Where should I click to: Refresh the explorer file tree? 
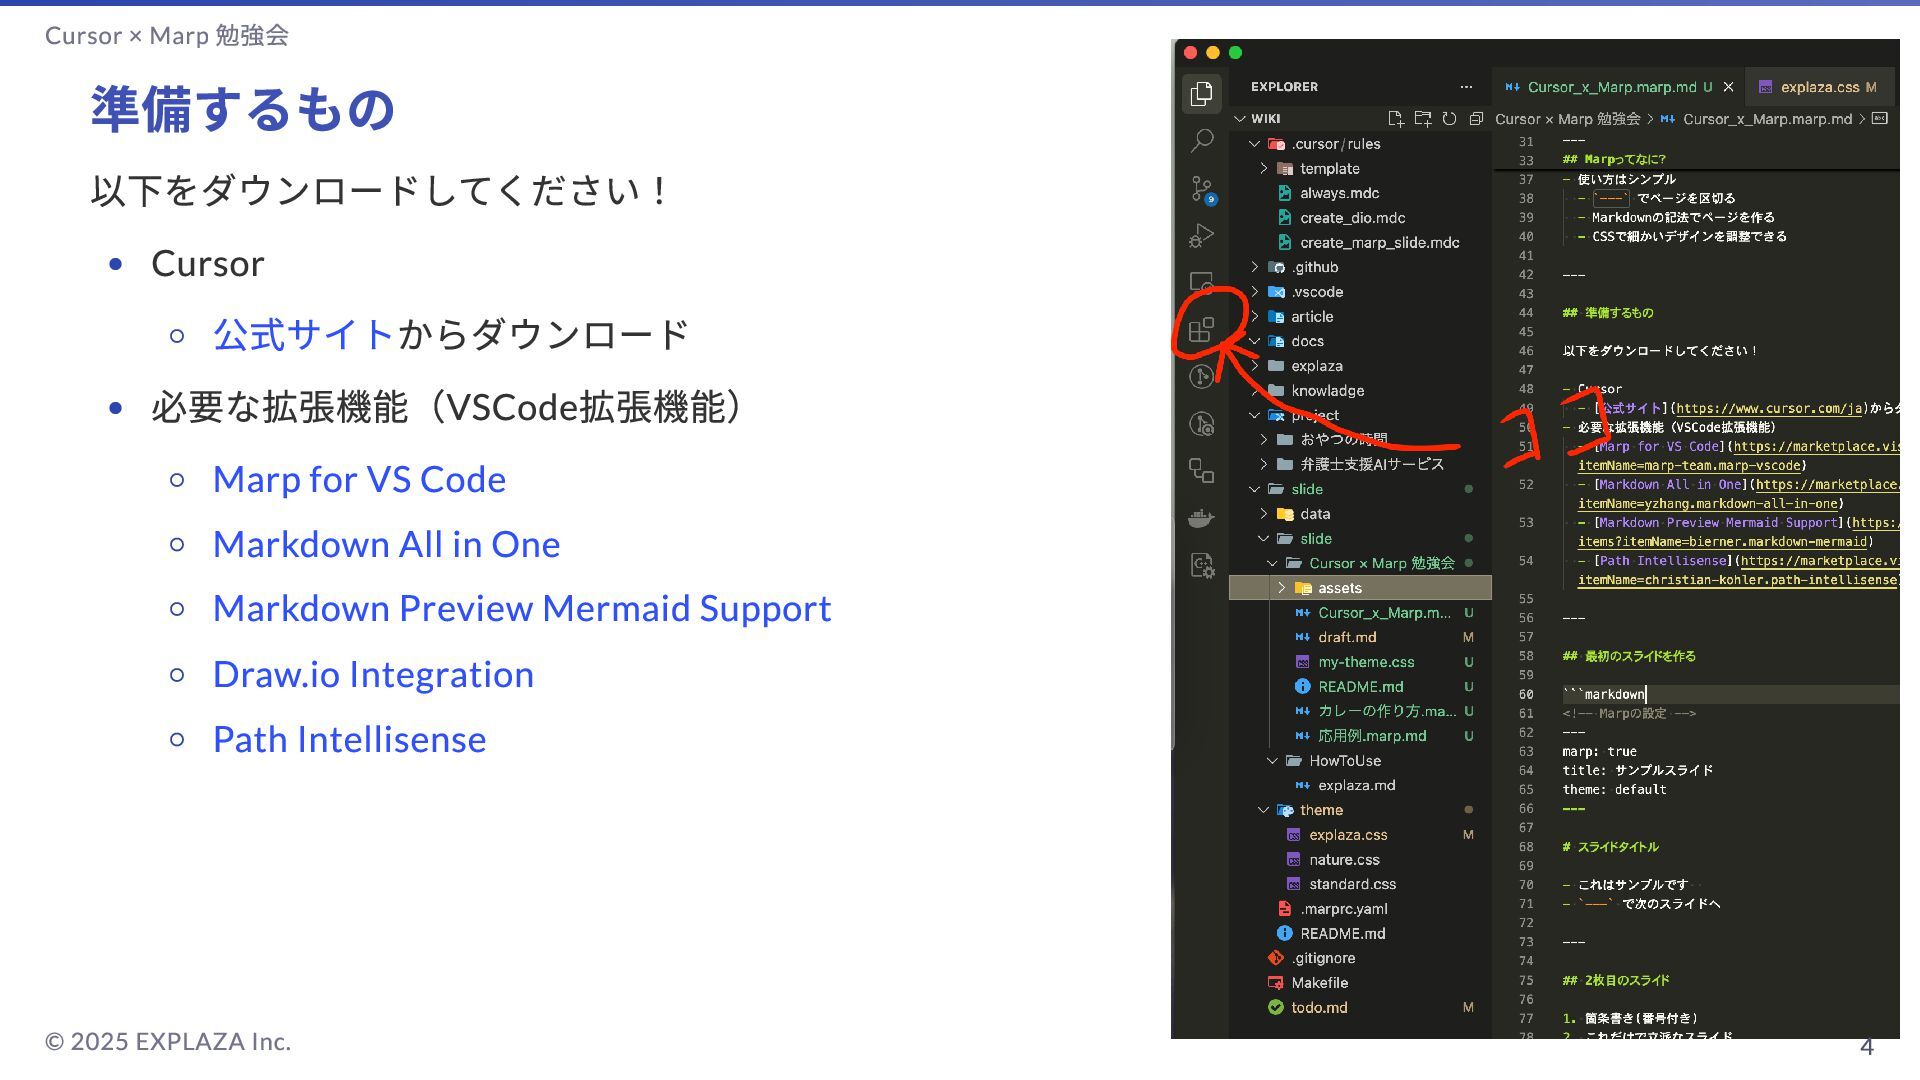coord(1449,119)
